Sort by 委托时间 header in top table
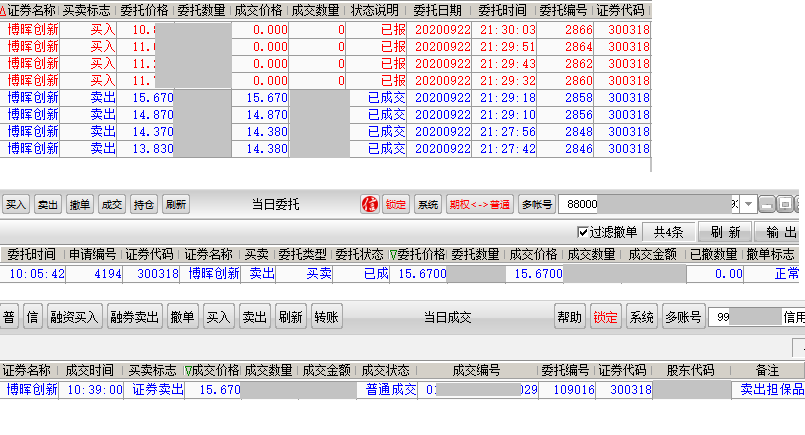Screen dimensions: 805x435 click(502, 10)
